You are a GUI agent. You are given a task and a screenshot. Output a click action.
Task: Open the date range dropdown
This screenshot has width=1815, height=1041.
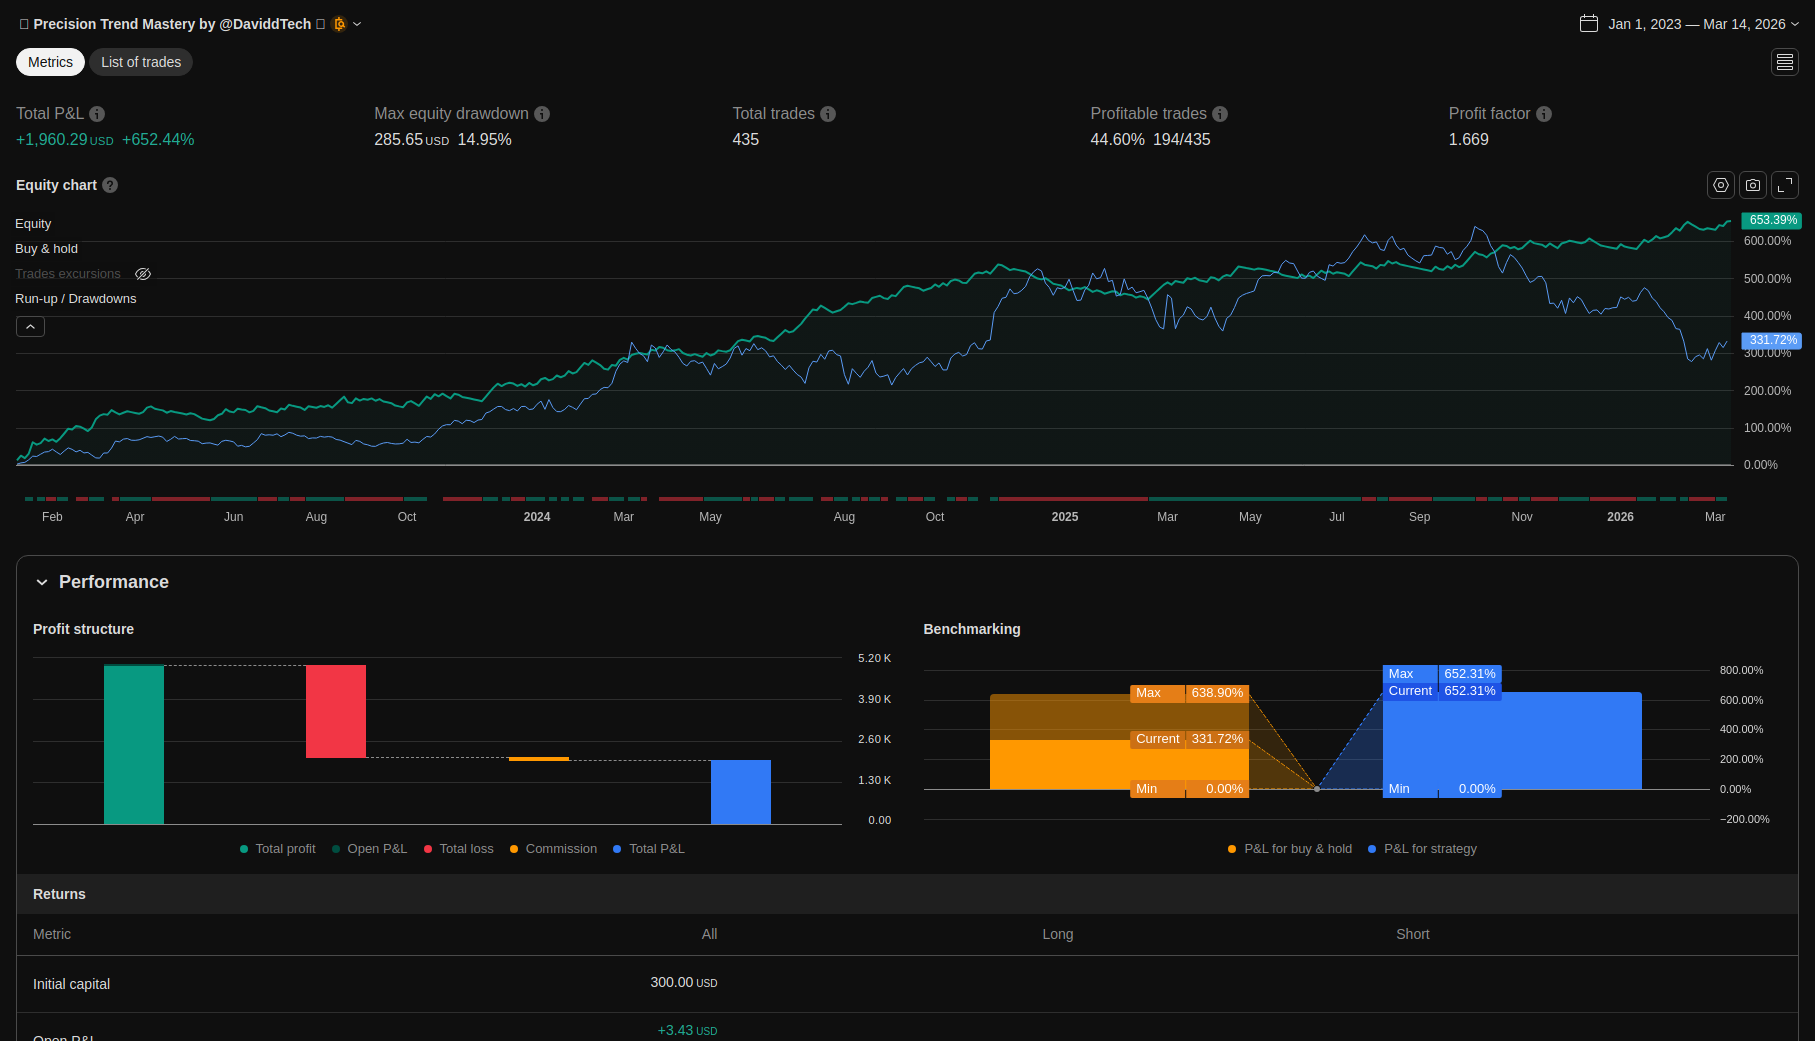pyautogui.click(x=1689, y=24)
